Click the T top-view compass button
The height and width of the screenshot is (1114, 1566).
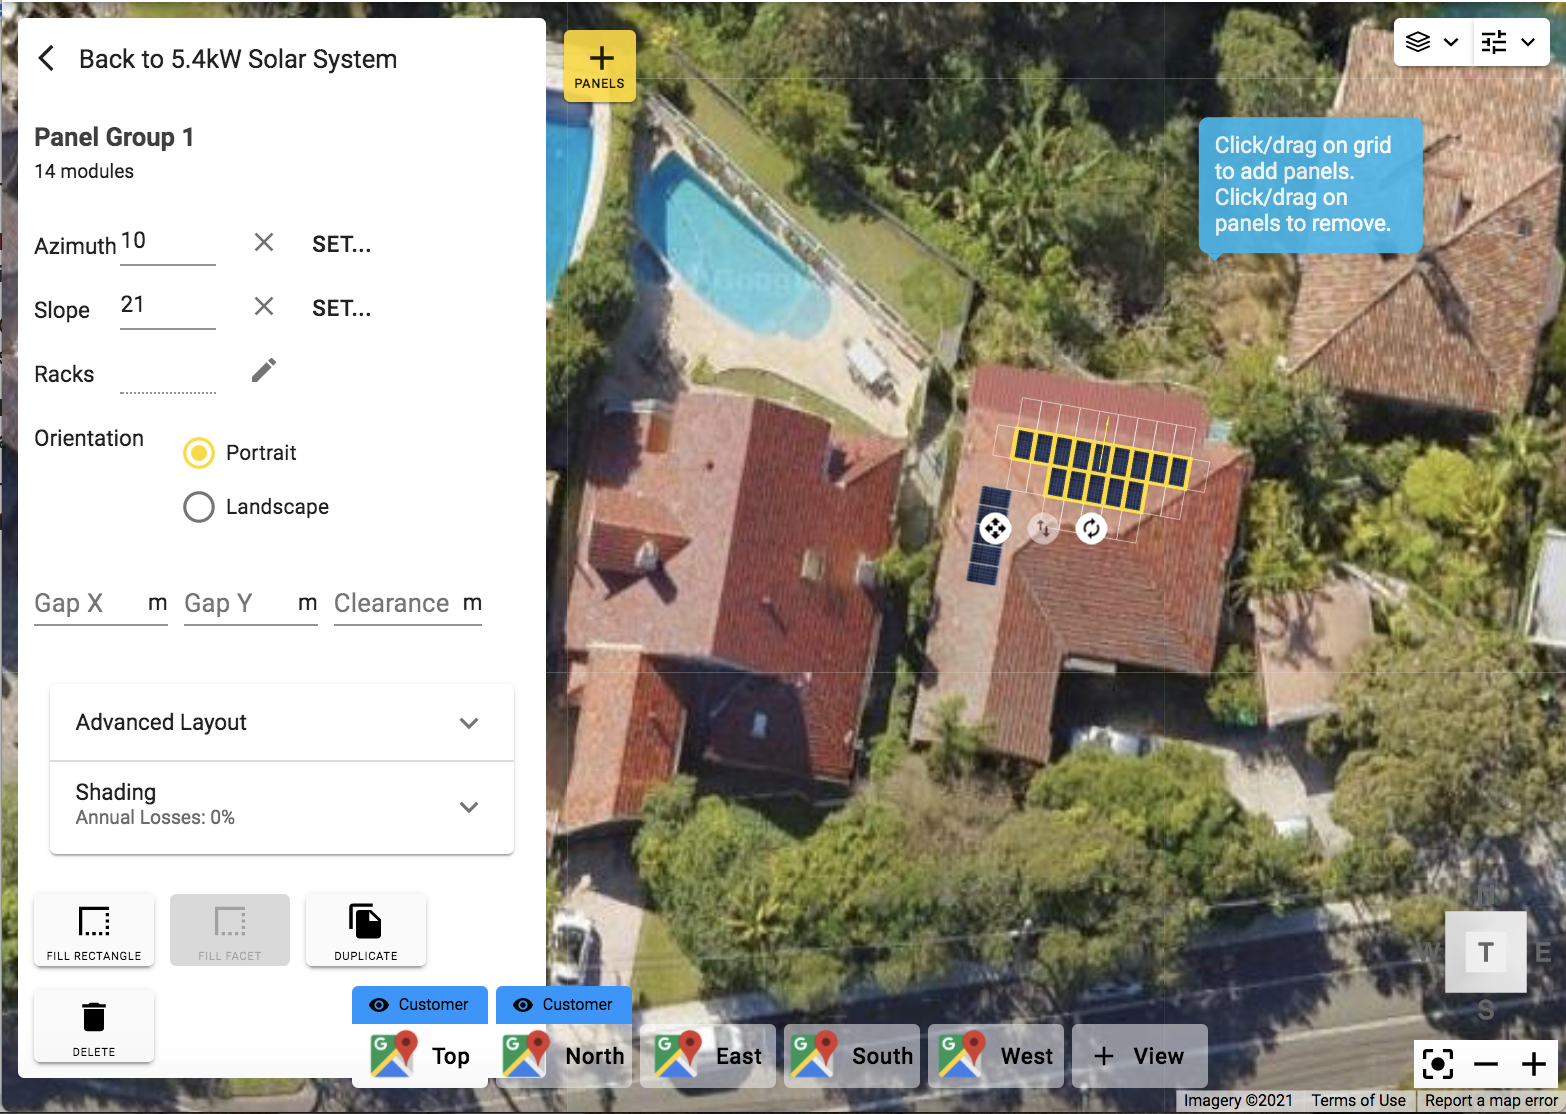click(1486, 952)
